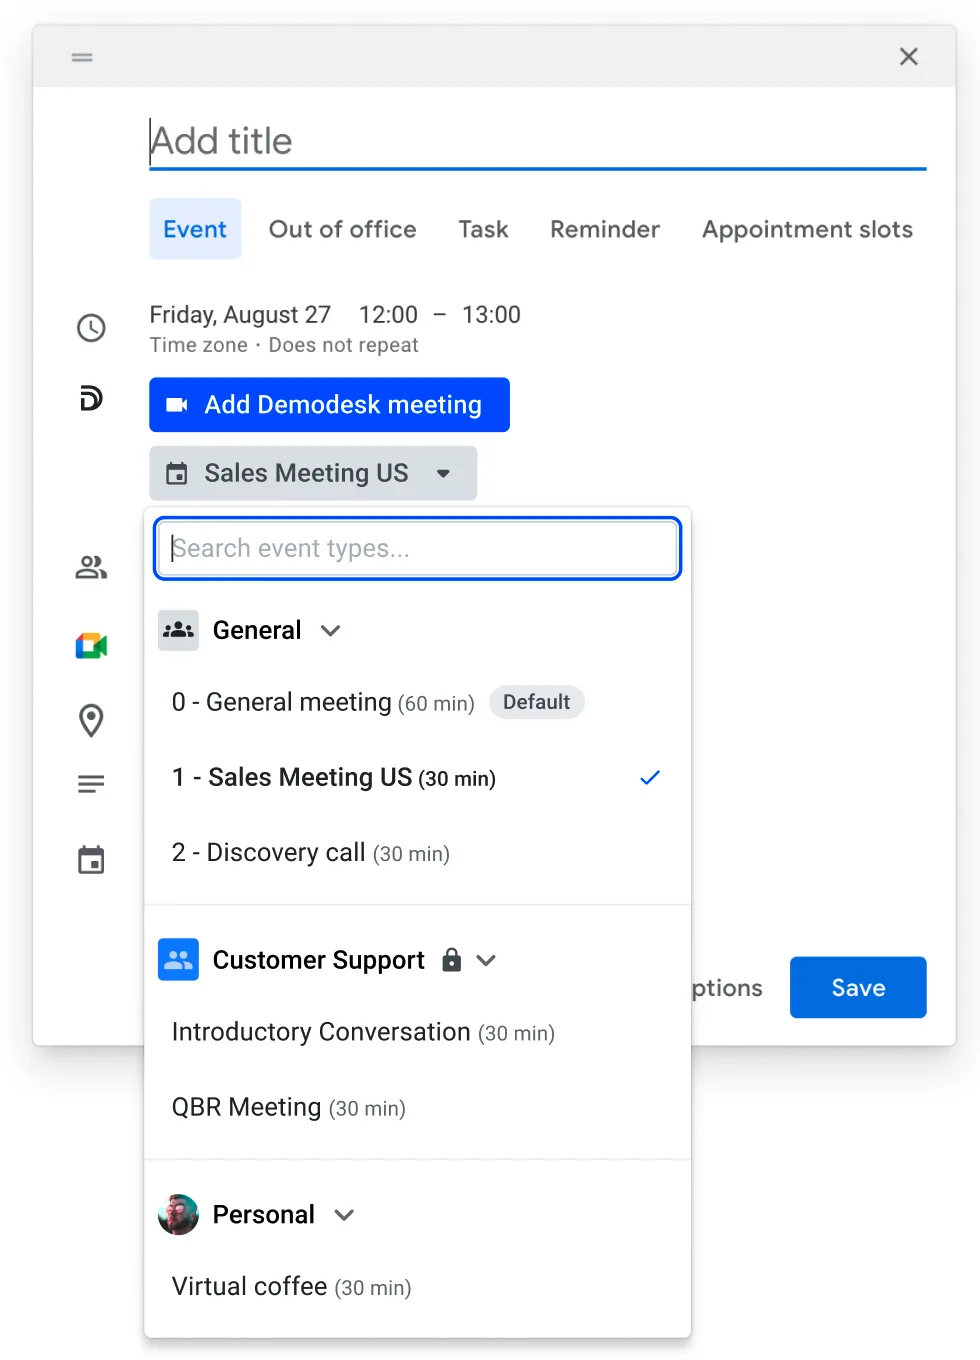Click the Personal group heading
Image resolution: width=980 pixels, height=1360 pixels.
[263, 1215]
